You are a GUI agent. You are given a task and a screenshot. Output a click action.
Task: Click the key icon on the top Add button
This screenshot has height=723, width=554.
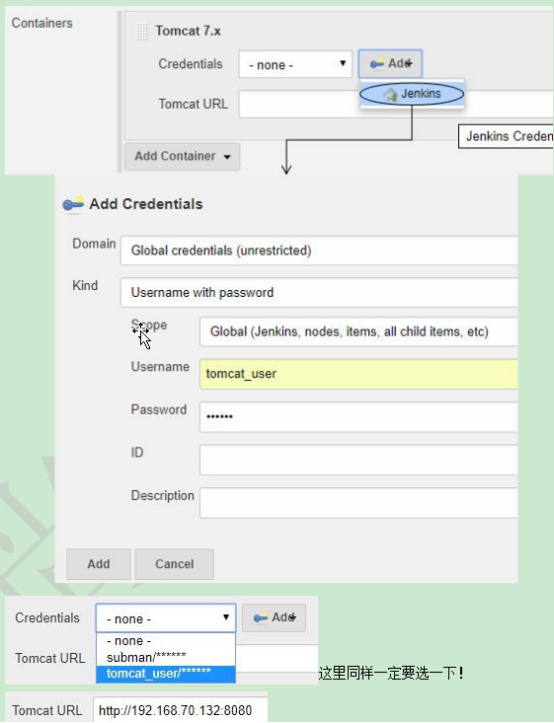(x=377, y=64)
